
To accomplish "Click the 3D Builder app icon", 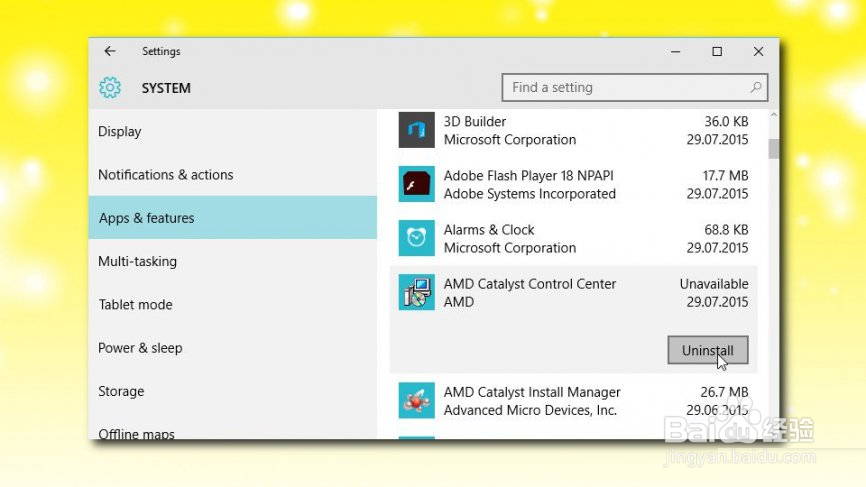I will pos(416,130).
